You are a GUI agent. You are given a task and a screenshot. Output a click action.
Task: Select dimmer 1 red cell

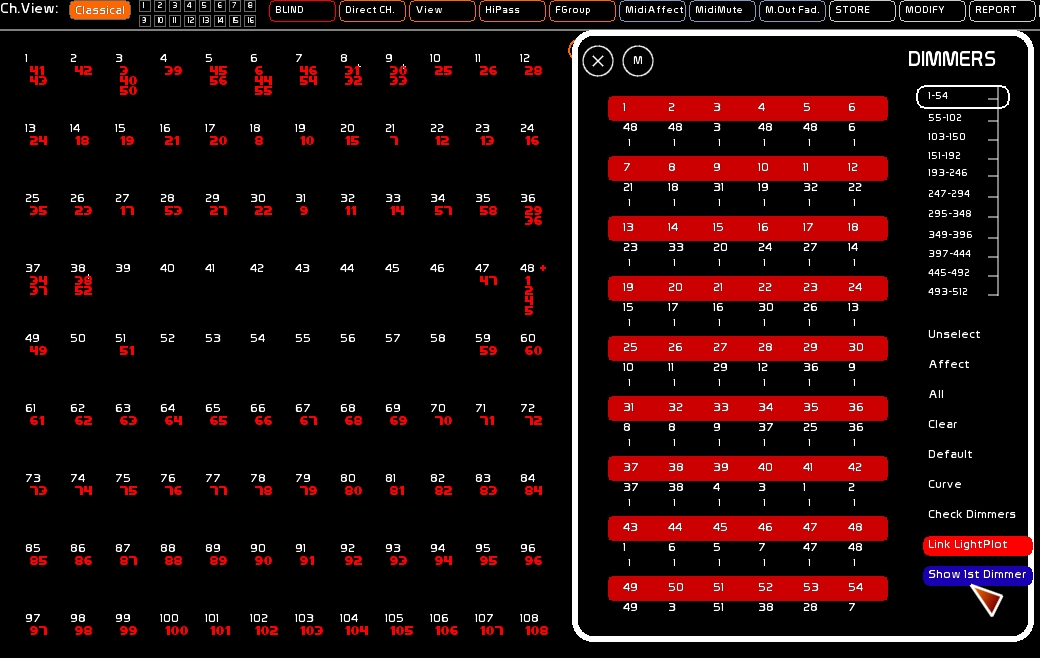[624, 107]
